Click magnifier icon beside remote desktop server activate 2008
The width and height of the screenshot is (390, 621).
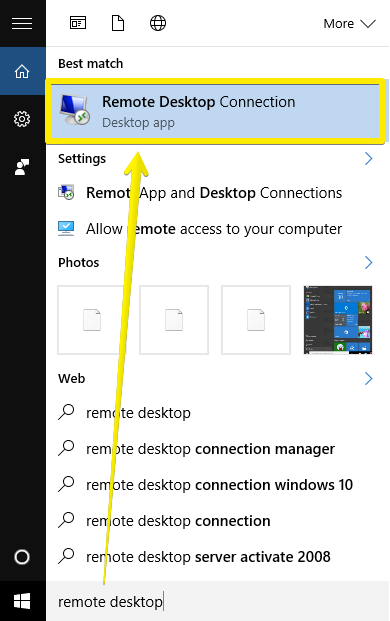(x=66, y=556)
